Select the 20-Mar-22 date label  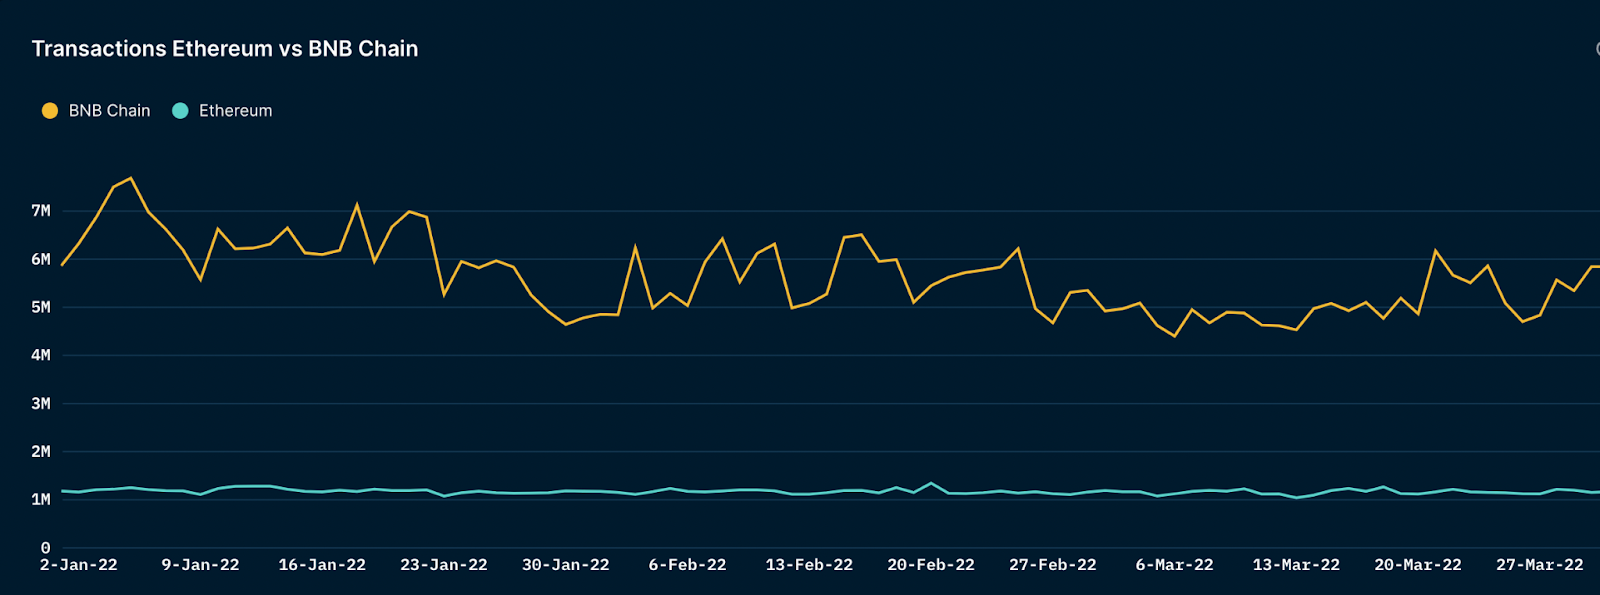(x=1418, y=565)
